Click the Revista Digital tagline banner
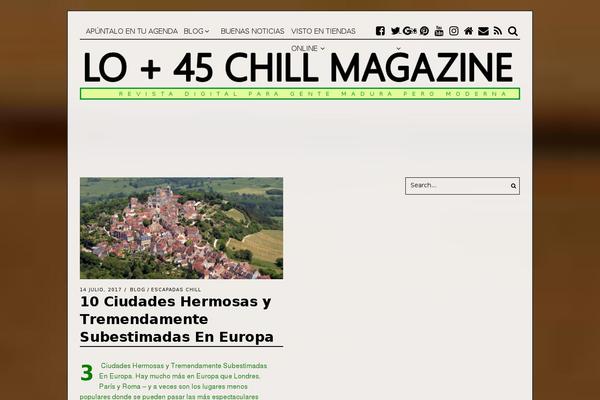Image resolution: width=600 pixels, height=400 pixels. click(300, 94)
